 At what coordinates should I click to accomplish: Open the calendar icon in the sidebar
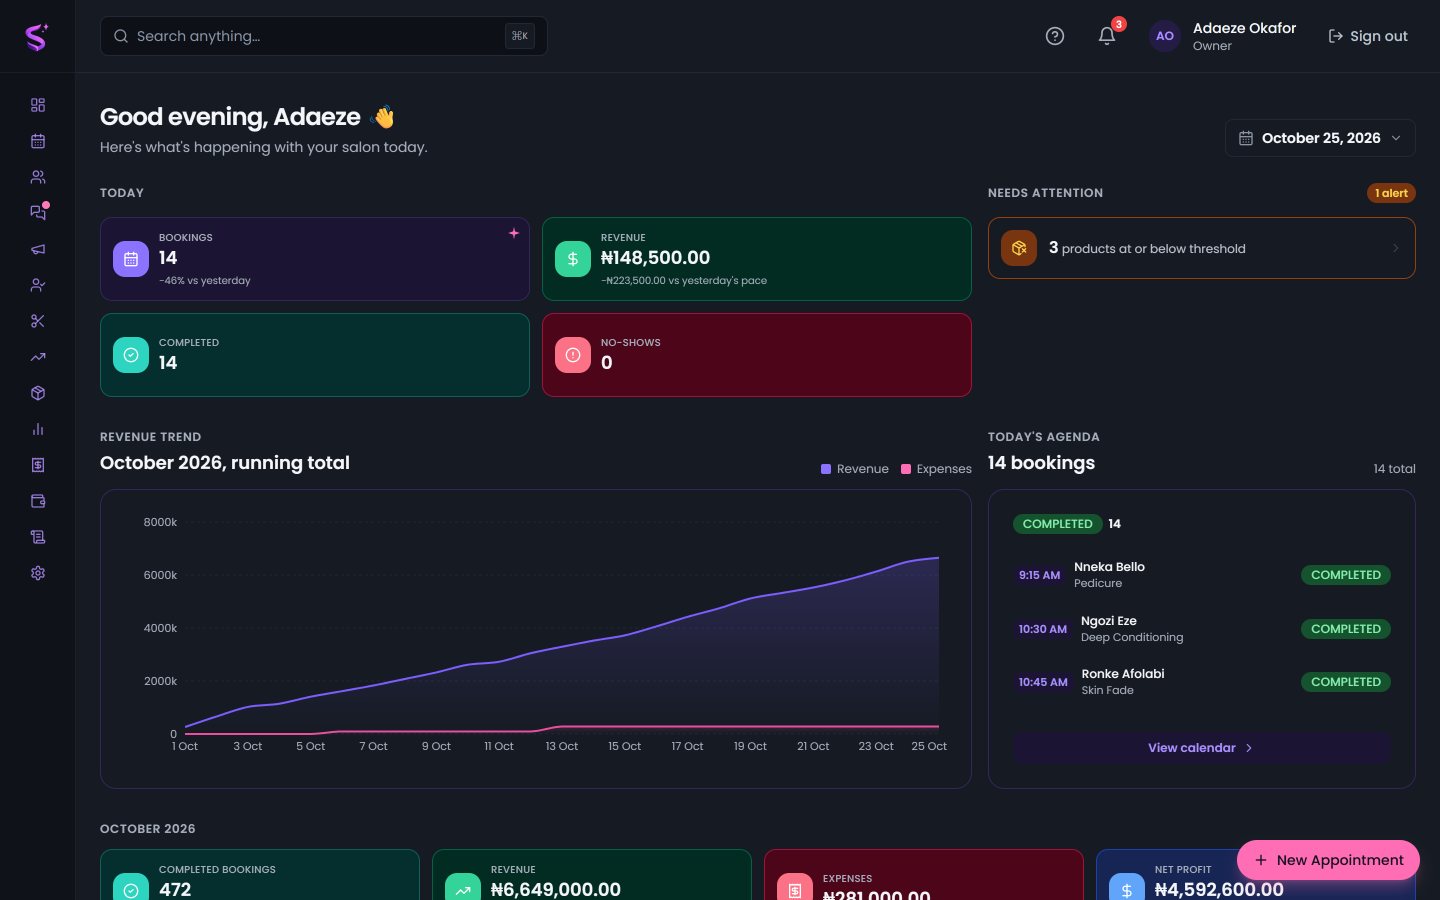click(38, 141)
